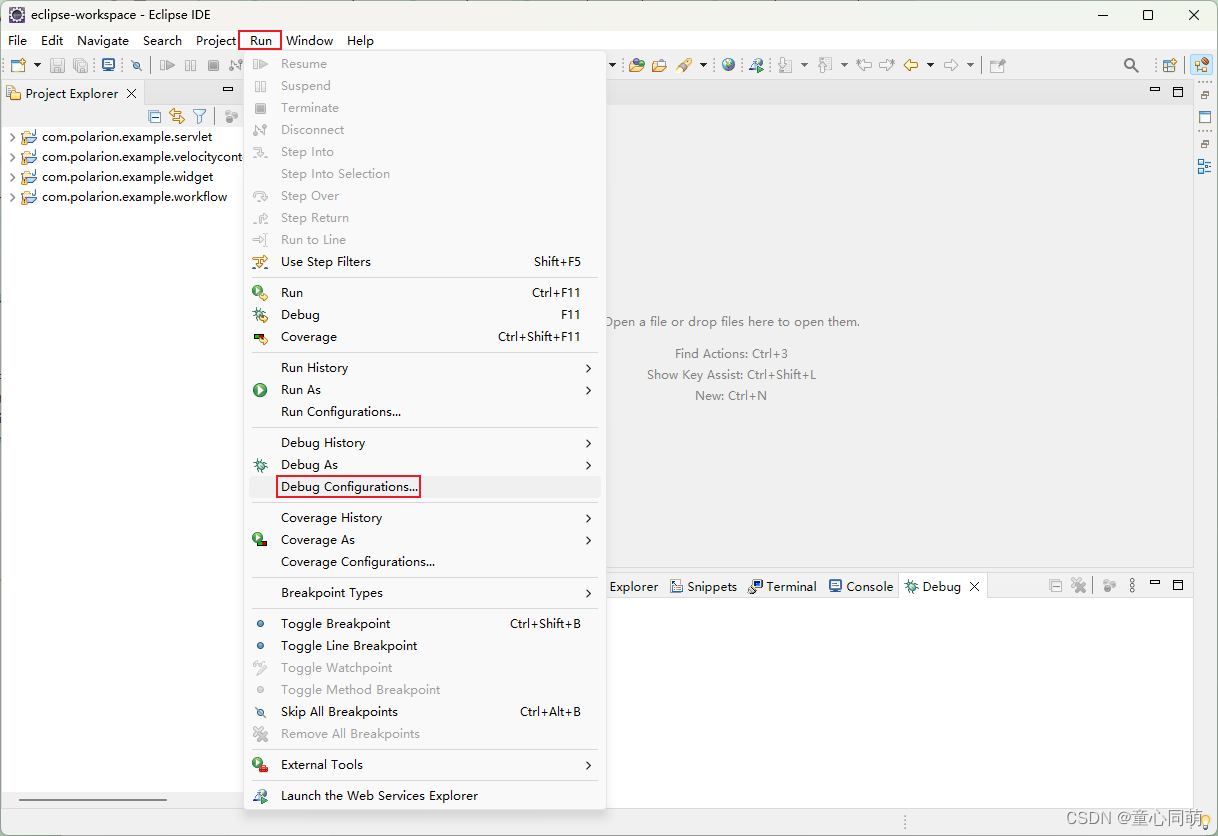Select Toggle Line Breakpoint menu item
The width and height of the screenshot is (1218, 836).
click(424, 646)
